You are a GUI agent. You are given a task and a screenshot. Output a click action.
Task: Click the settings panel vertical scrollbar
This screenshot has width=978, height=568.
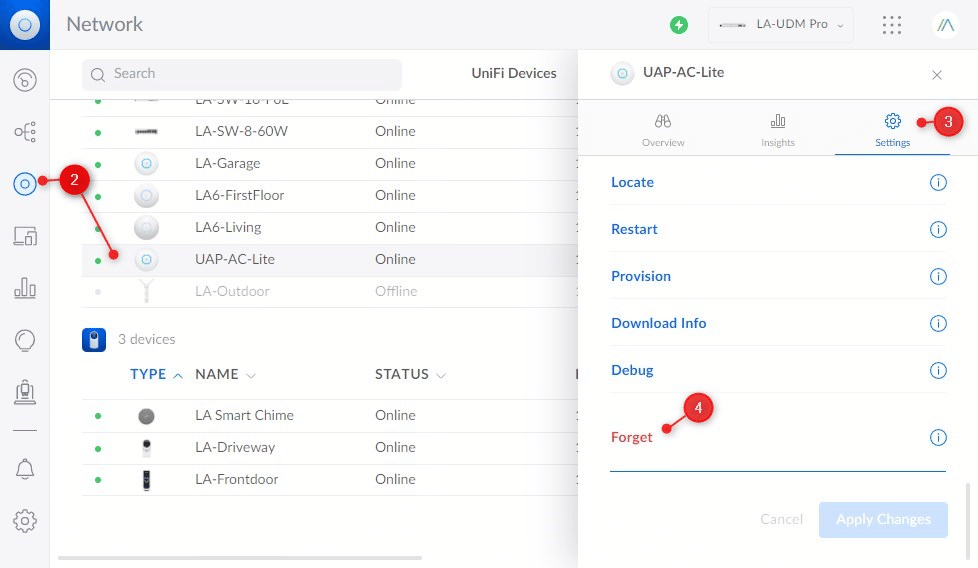(968, 521)
